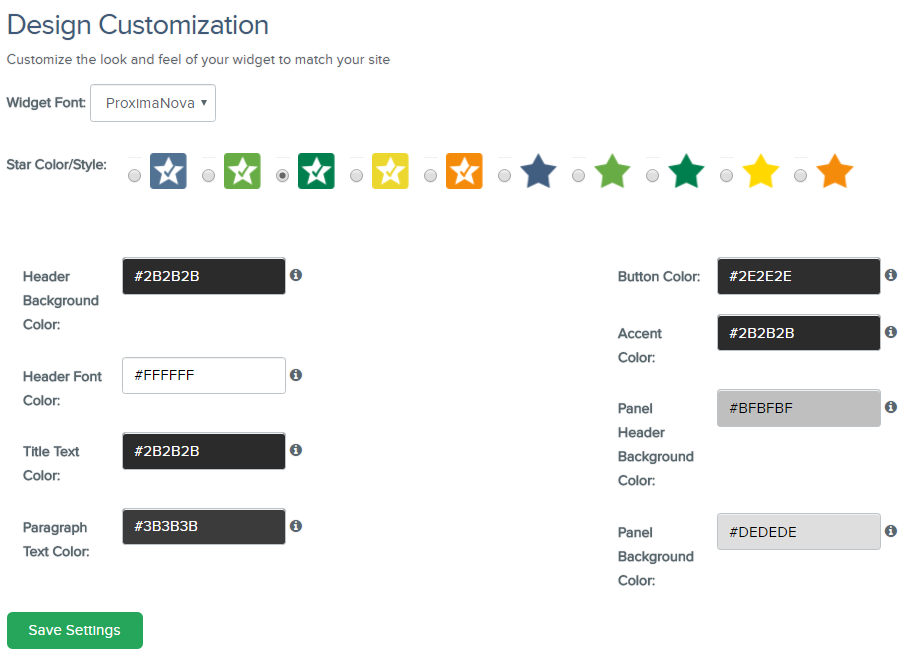Choose the radio button for plain dark green star
The image size is (910, 657).
tap(652, 176)
